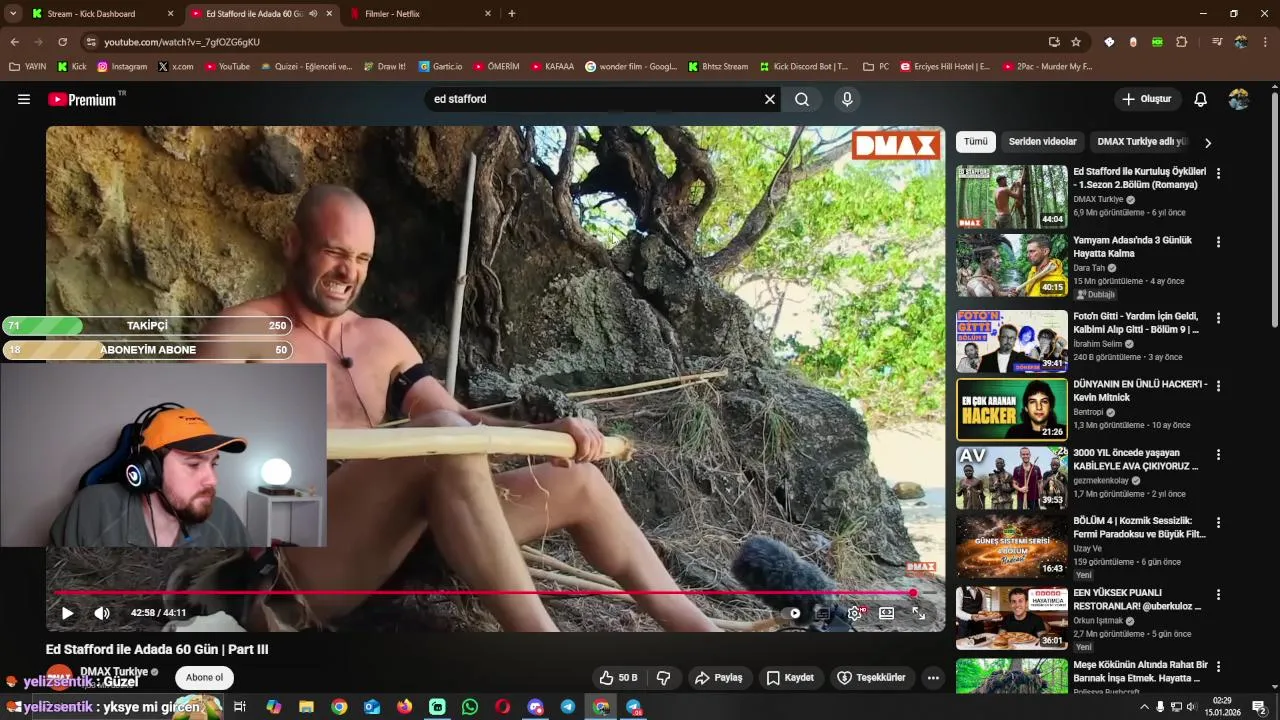Open options for 3000 YIL önce yaşayan video
The width and height of the screenshot is (1280, 720).
(x=1218, y=454)
